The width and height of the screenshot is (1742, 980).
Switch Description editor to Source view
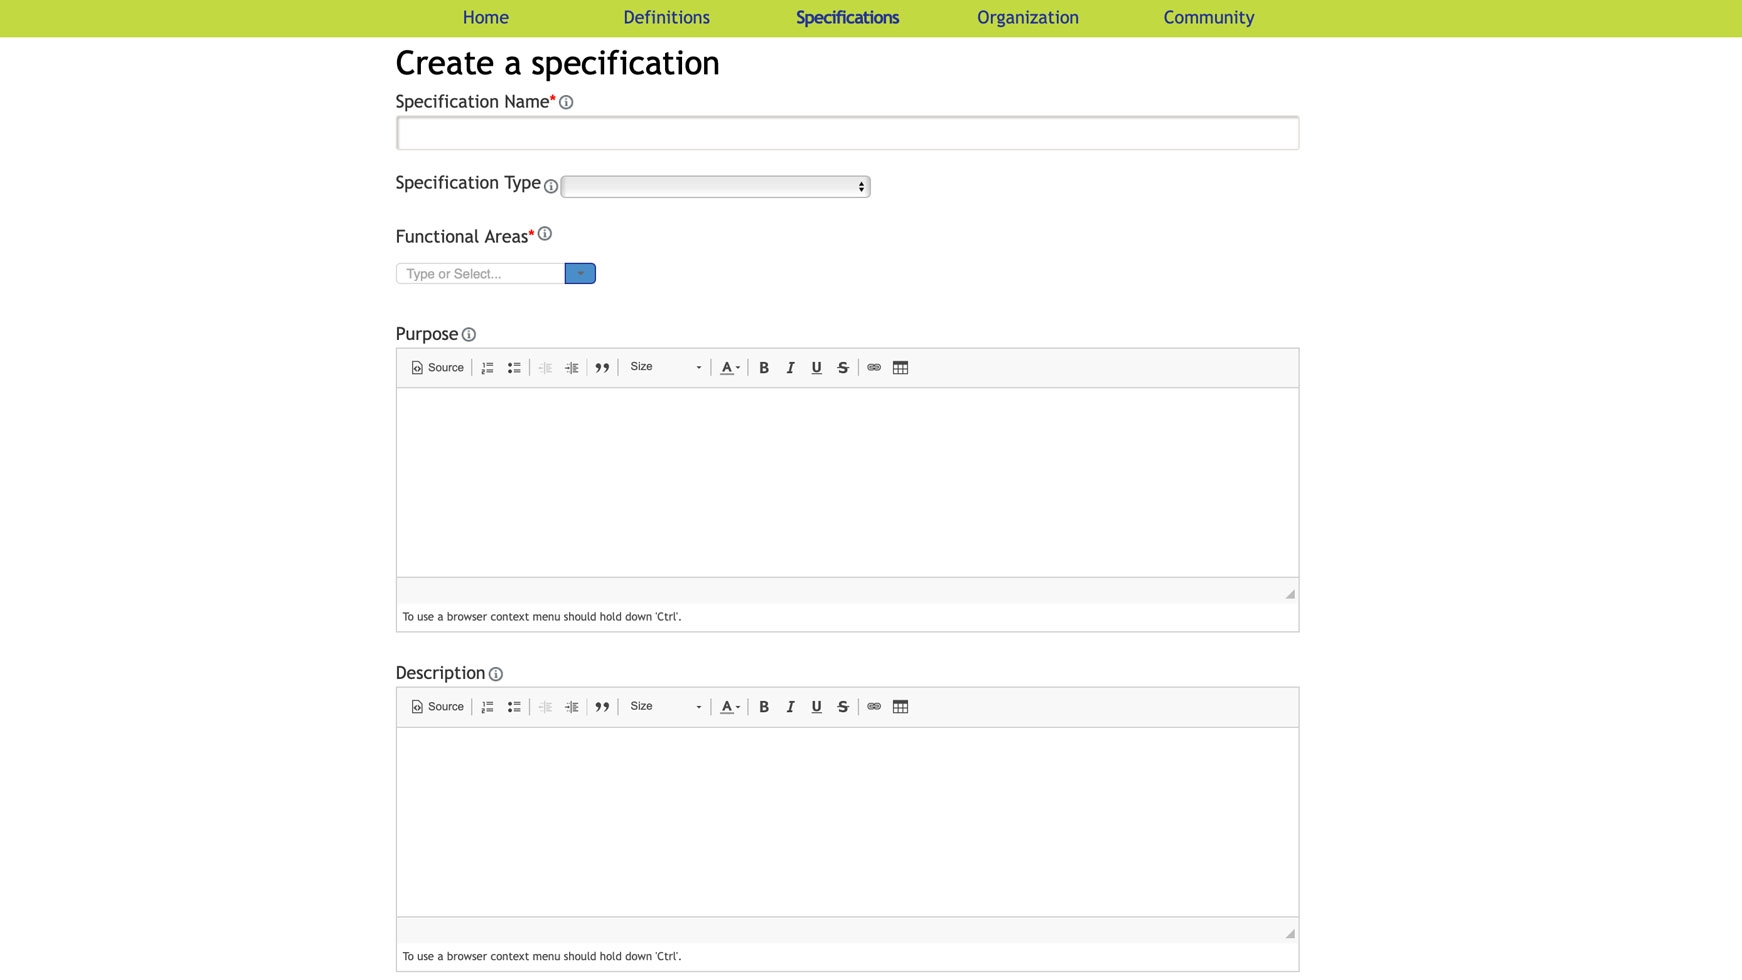click(x=437, y=707)
